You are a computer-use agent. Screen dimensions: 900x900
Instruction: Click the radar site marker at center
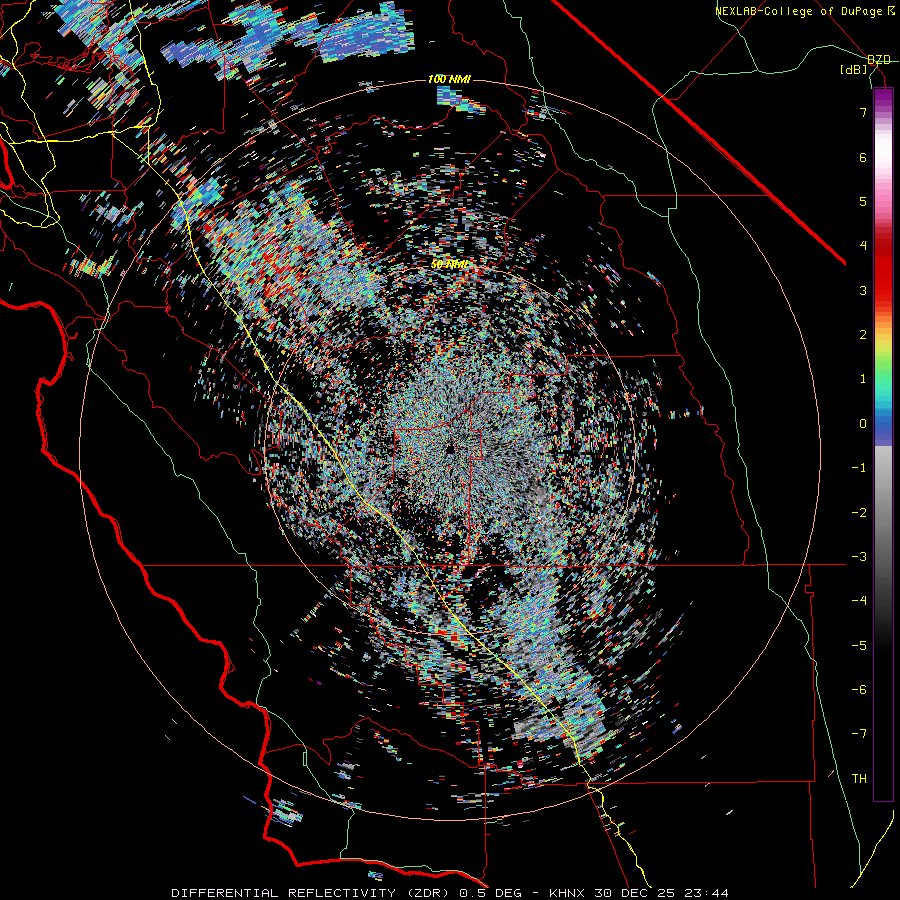point(451,449)
